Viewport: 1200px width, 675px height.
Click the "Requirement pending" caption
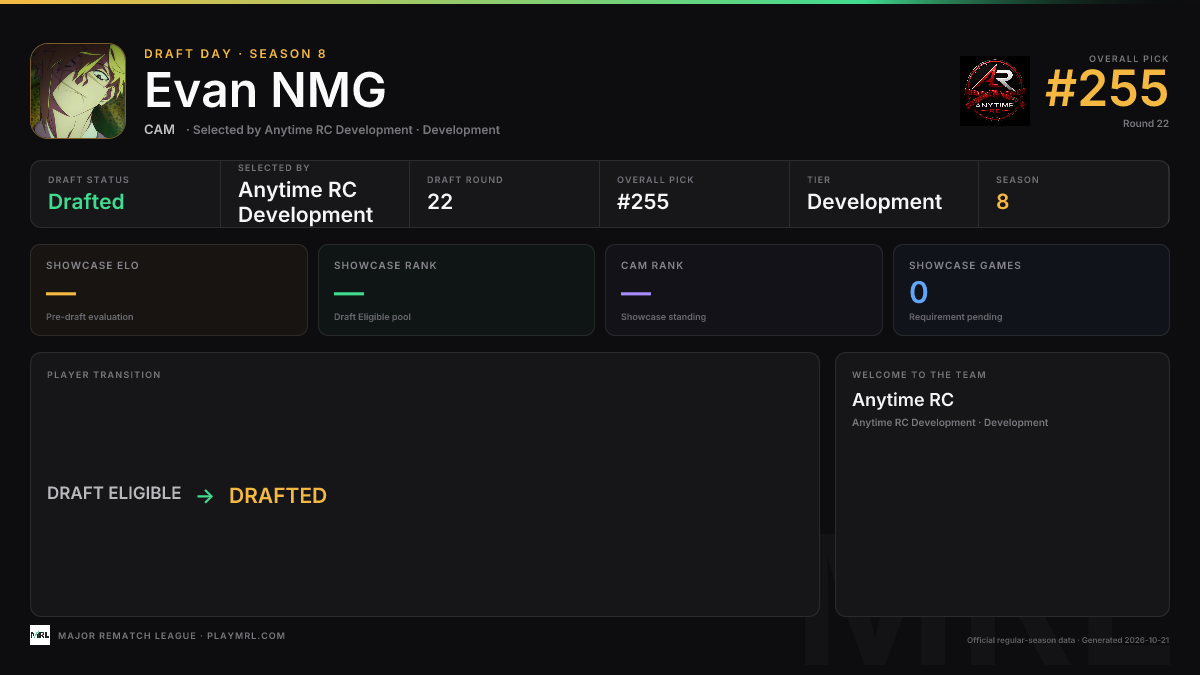click(955, 317)
